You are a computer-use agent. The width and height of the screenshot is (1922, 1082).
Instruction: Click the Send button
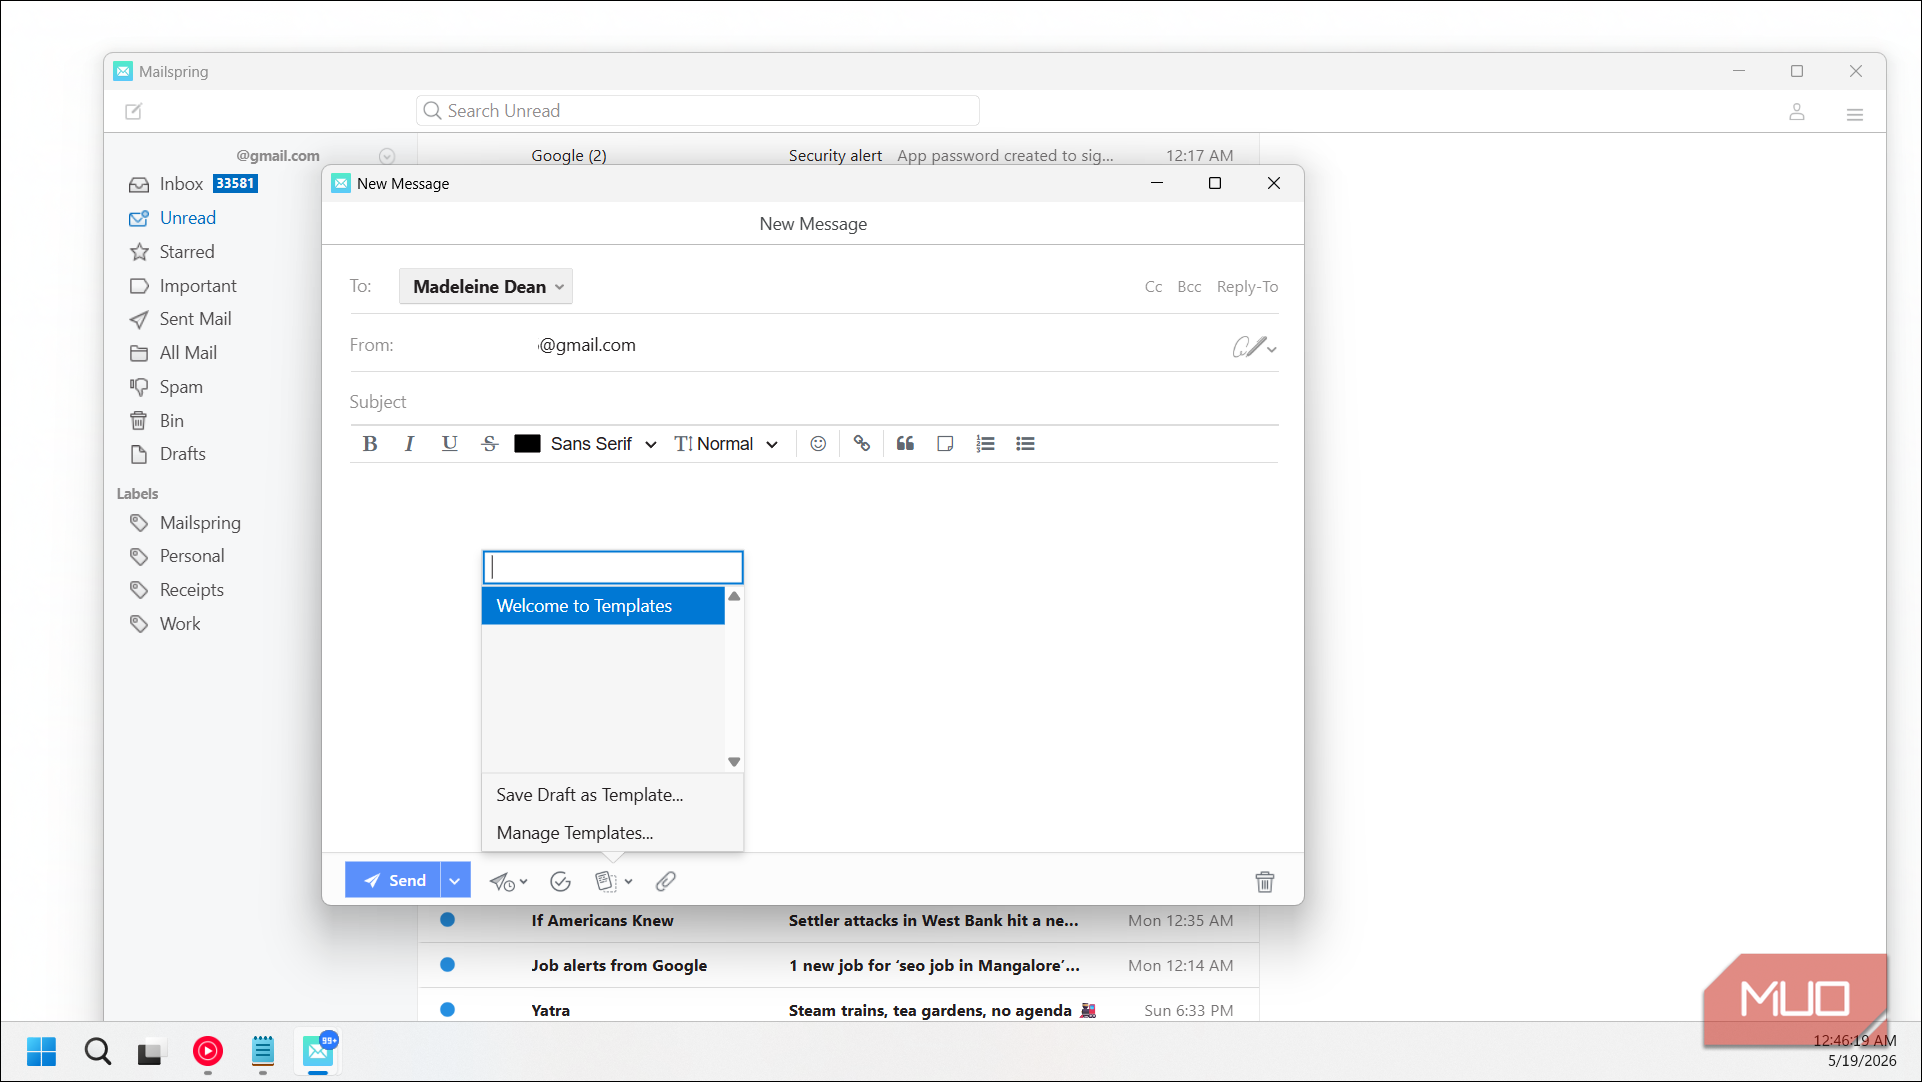[x=393, y=880]
